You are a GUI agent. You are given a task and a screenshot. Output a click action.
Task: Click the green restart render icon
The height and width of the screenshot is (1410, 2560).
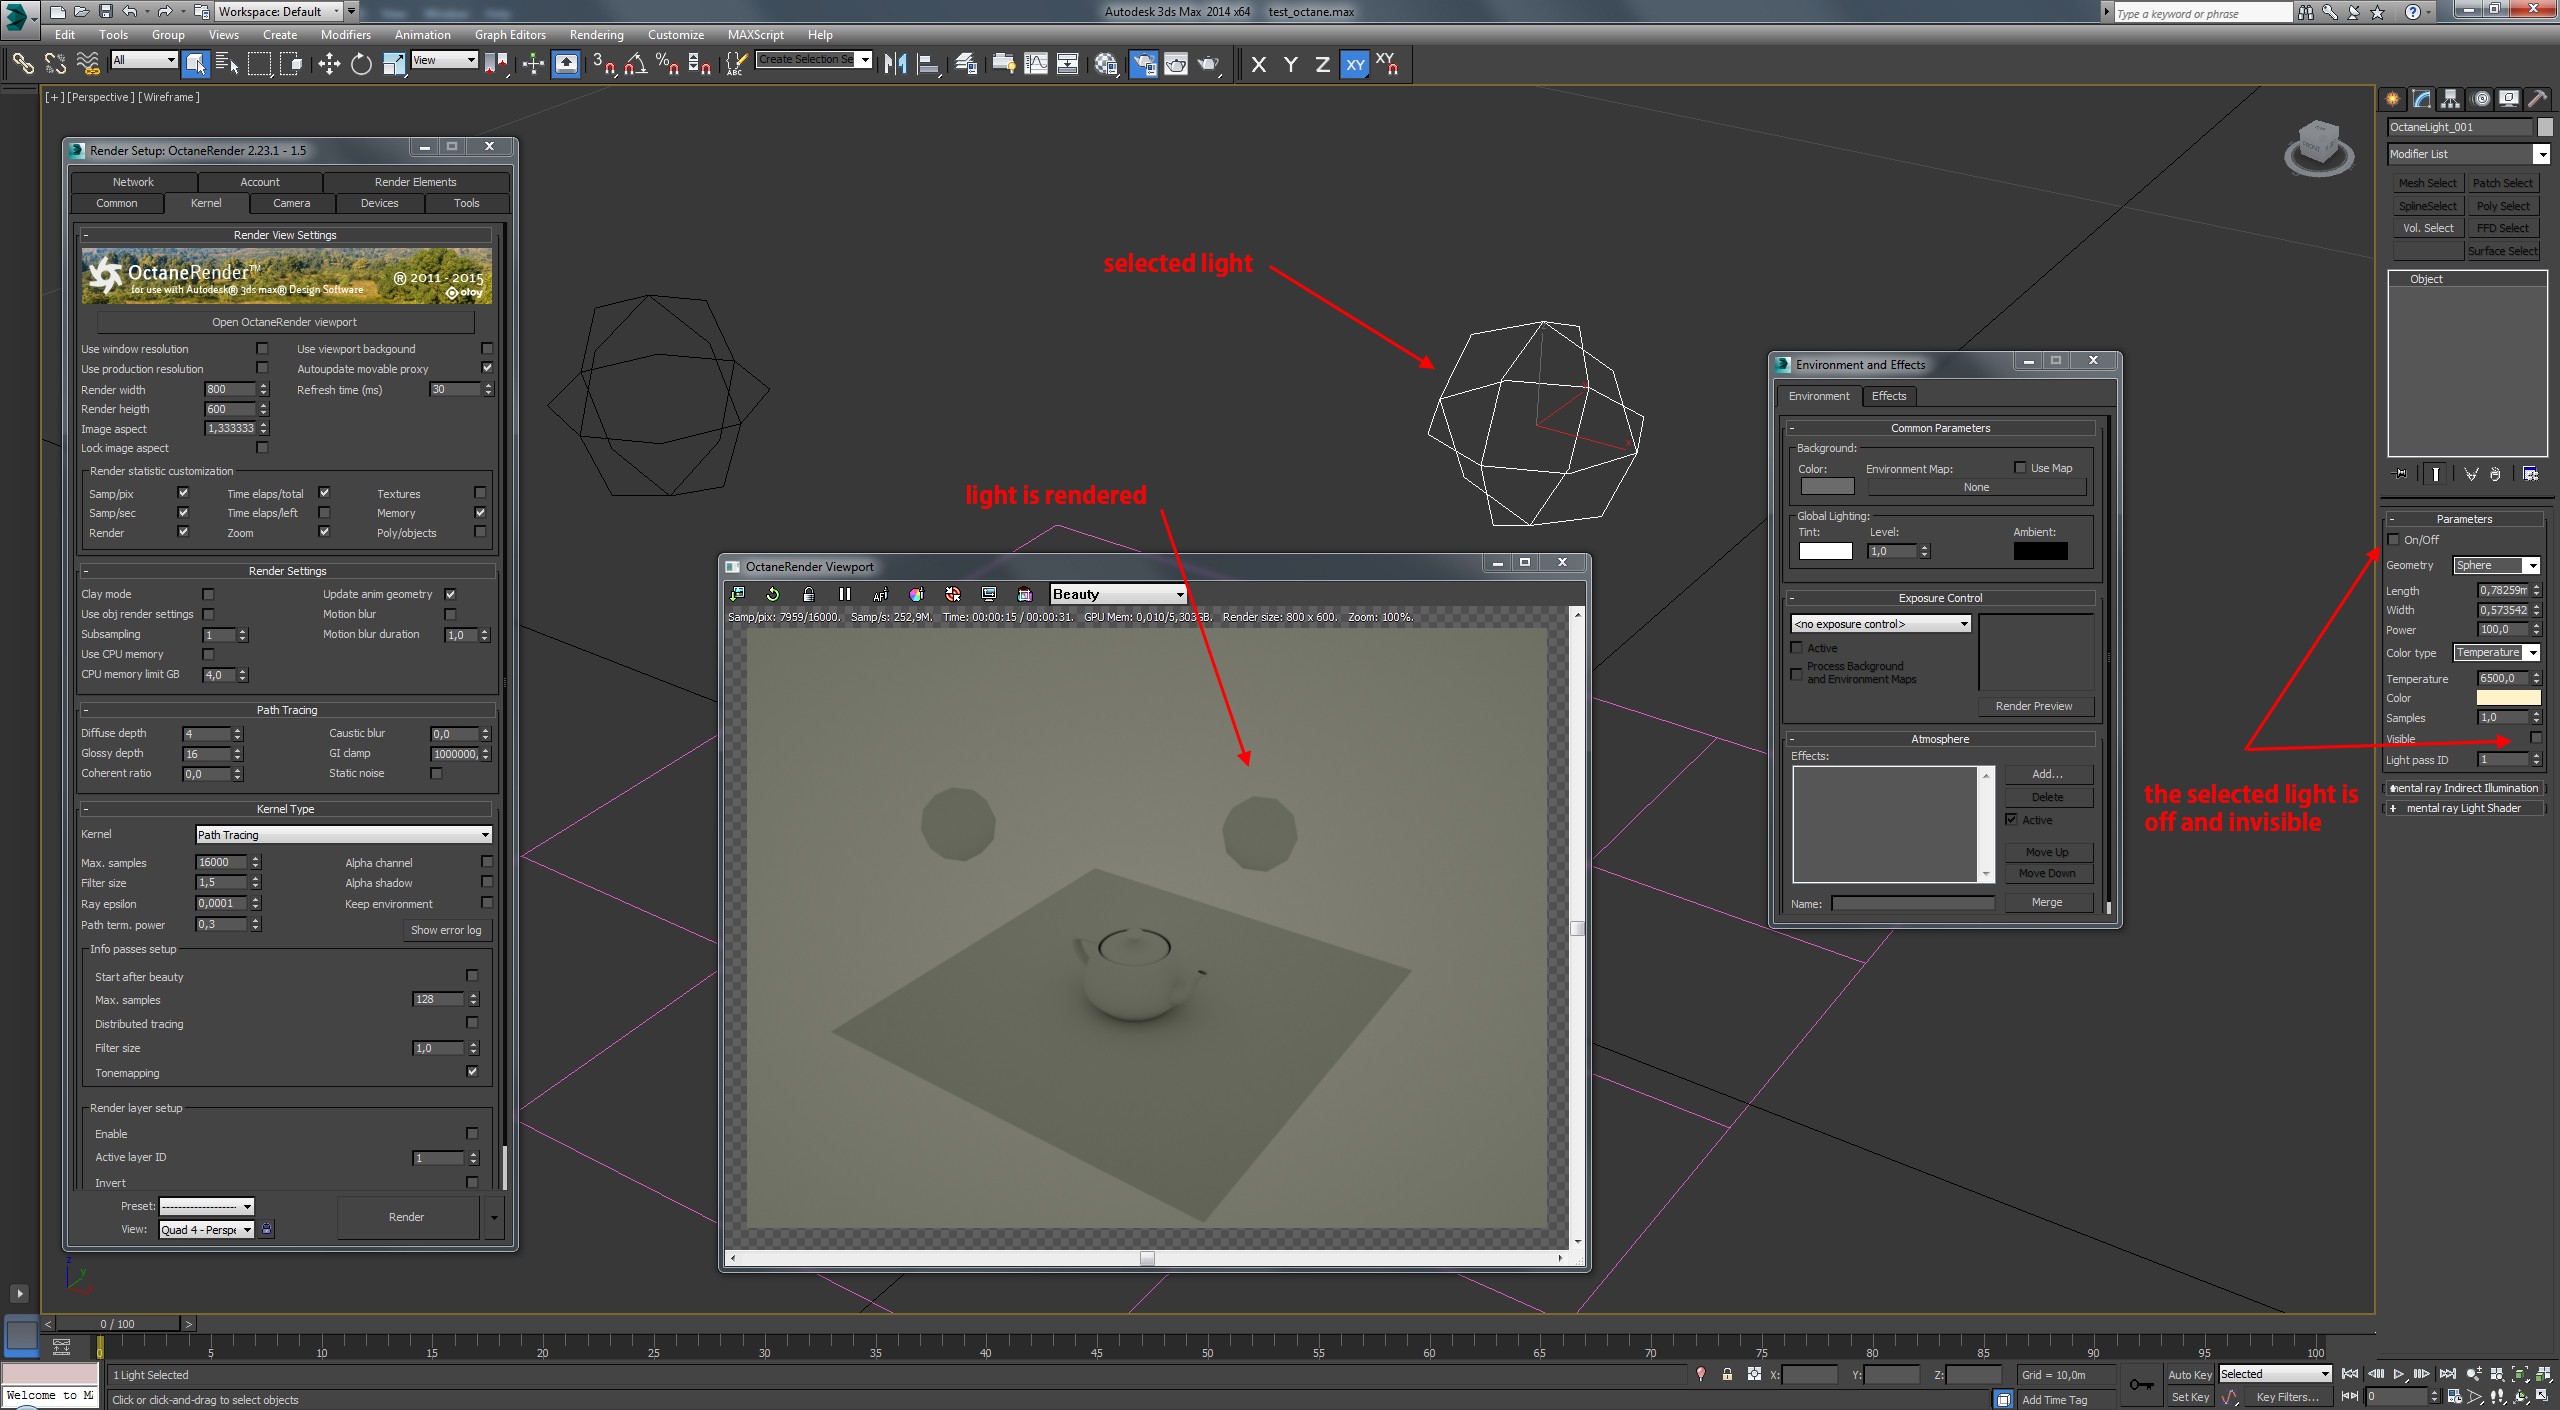[773, 594]
